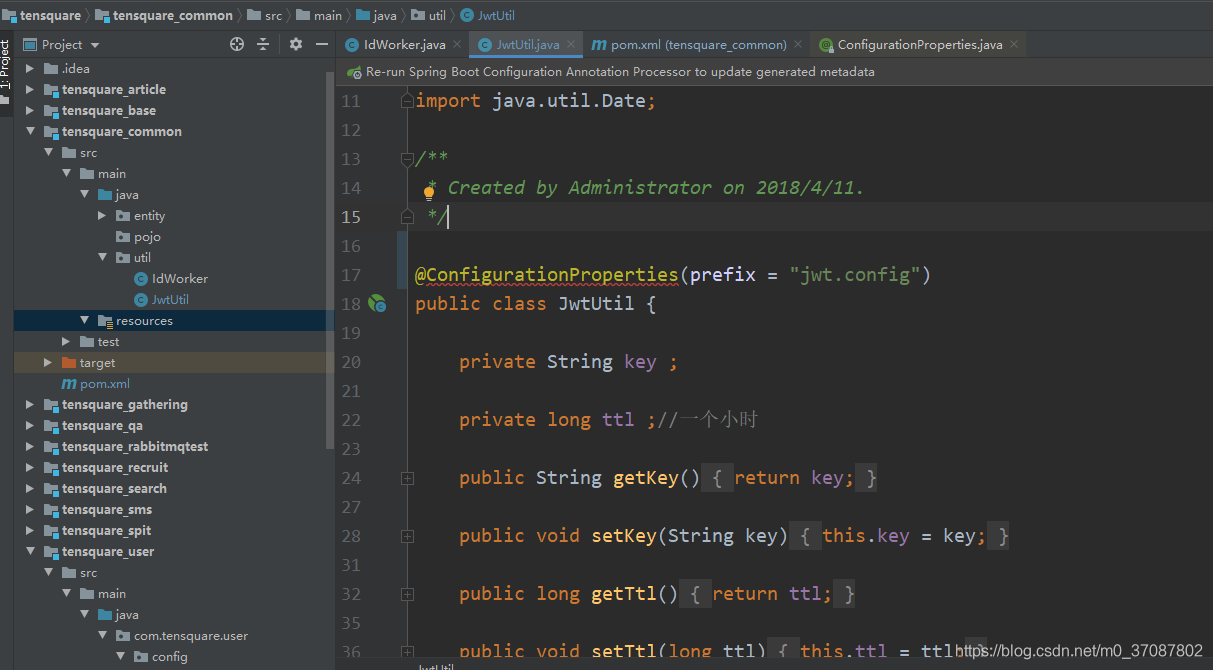1213x670 pixels.
Task: Click the Spring bean gutter icon on line 18
Action: coord(377,303)
